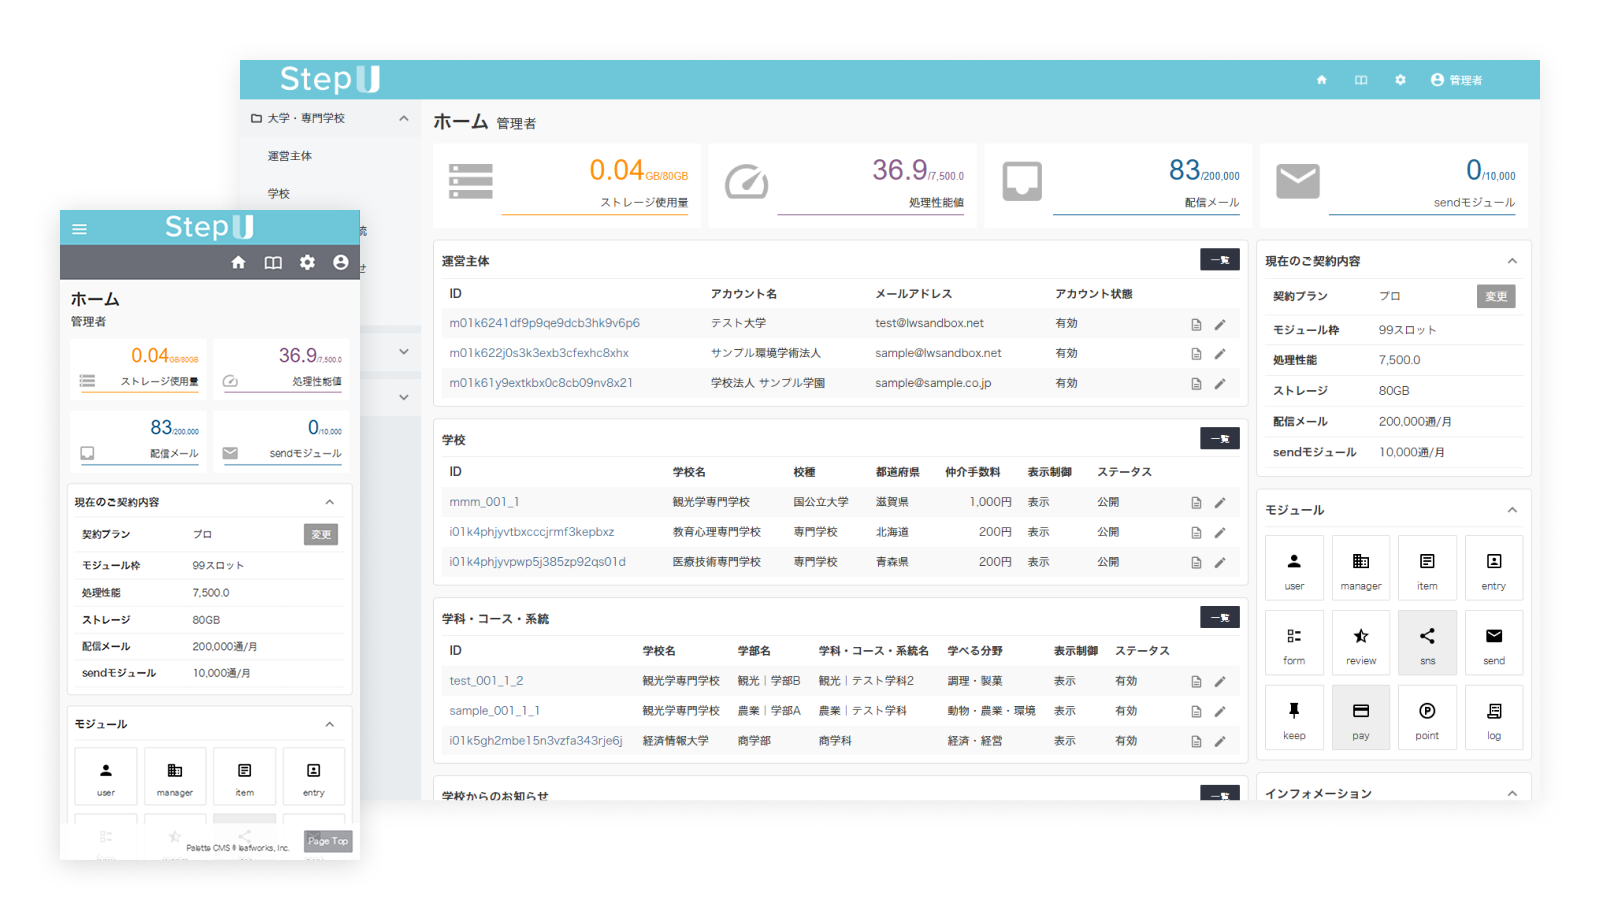
Task: Open ID link m01k6241df9p9qe9dcb3hk9v6p6
Action: (x=544, y=323)
